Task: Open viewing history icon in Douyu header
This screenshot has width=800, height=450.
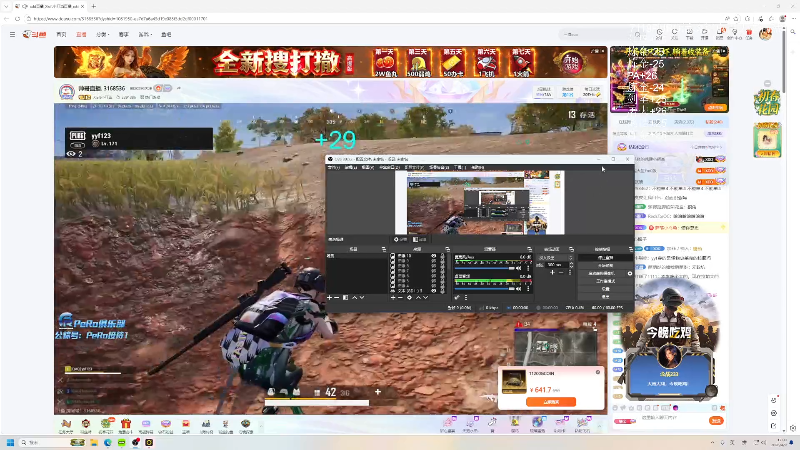Action: point(659,34)
